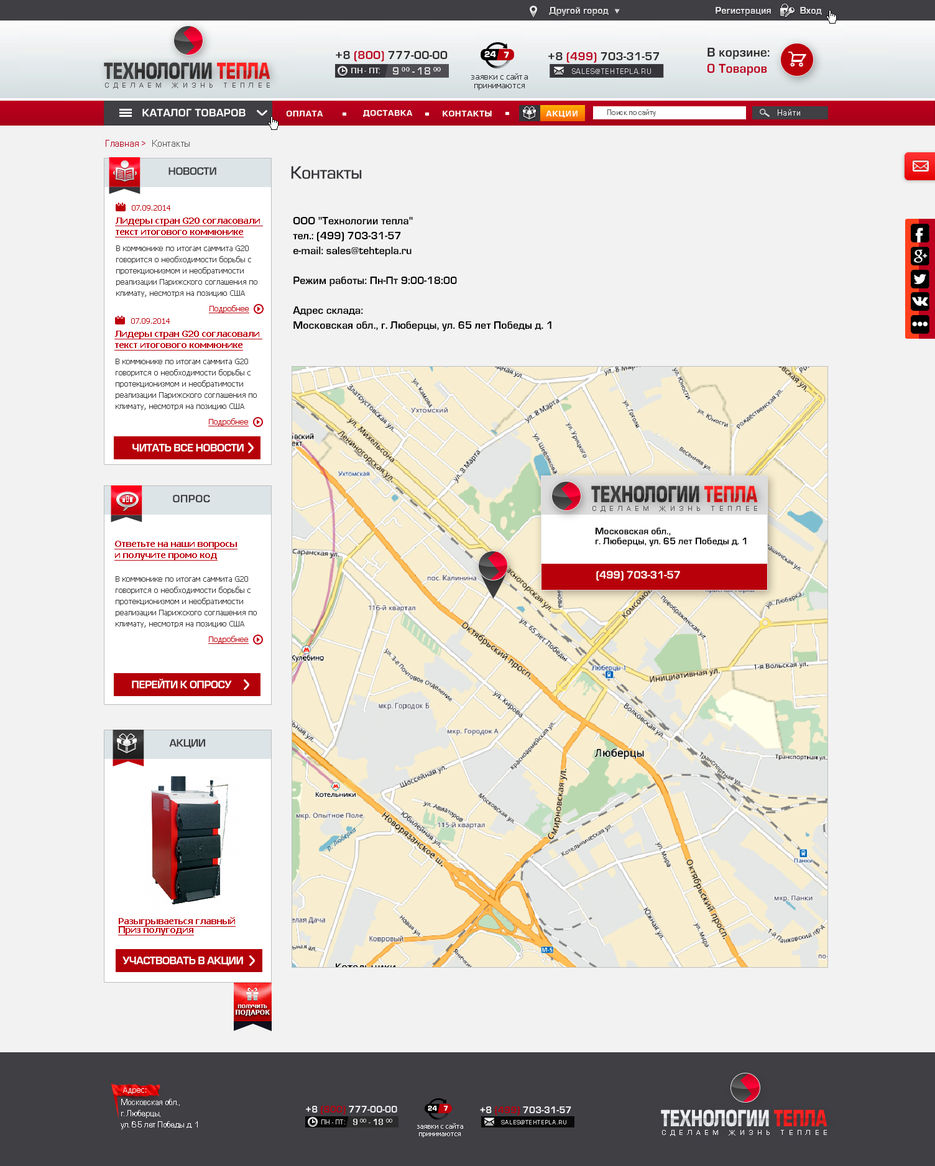Open the Контакты menu item
The image size is (935, 1166).
click(x=466, y=114)
